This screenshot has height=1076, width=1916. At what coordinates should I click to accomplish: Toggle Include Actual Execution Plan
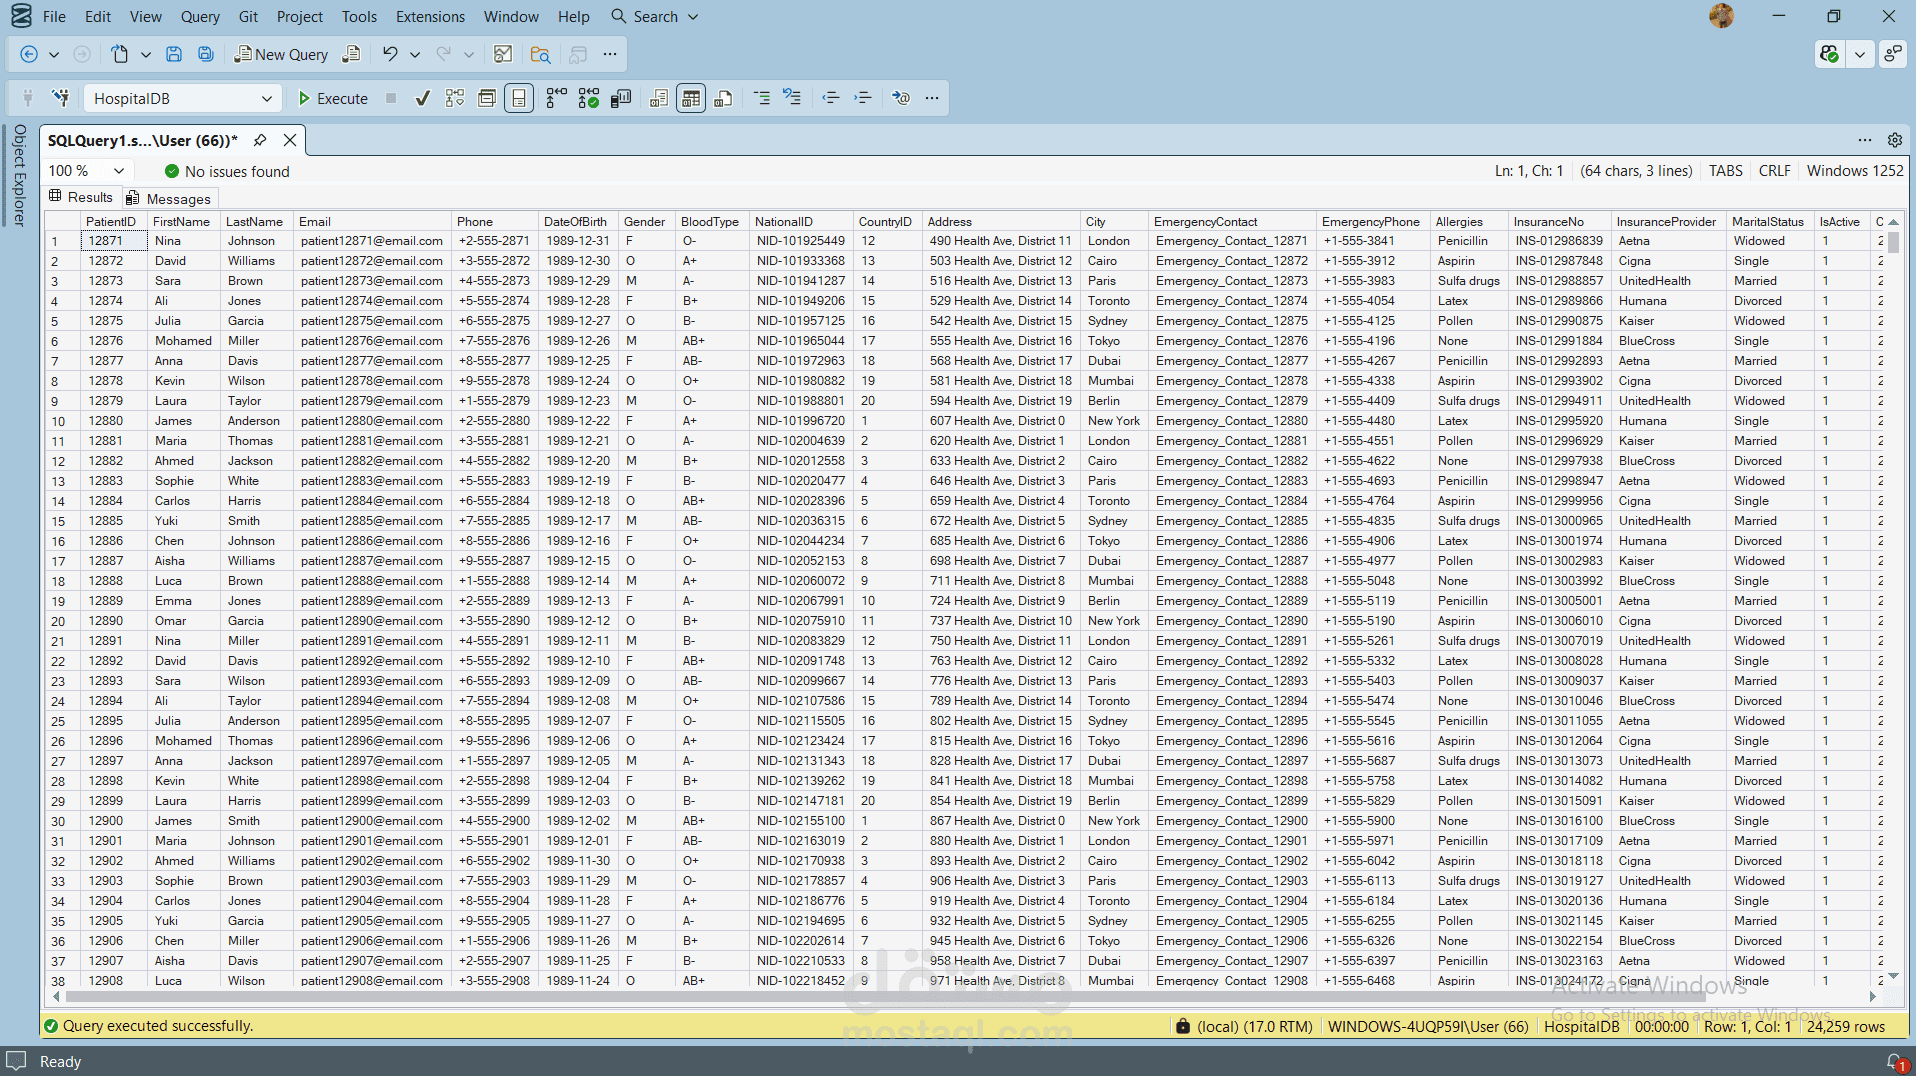pos(557,98)
